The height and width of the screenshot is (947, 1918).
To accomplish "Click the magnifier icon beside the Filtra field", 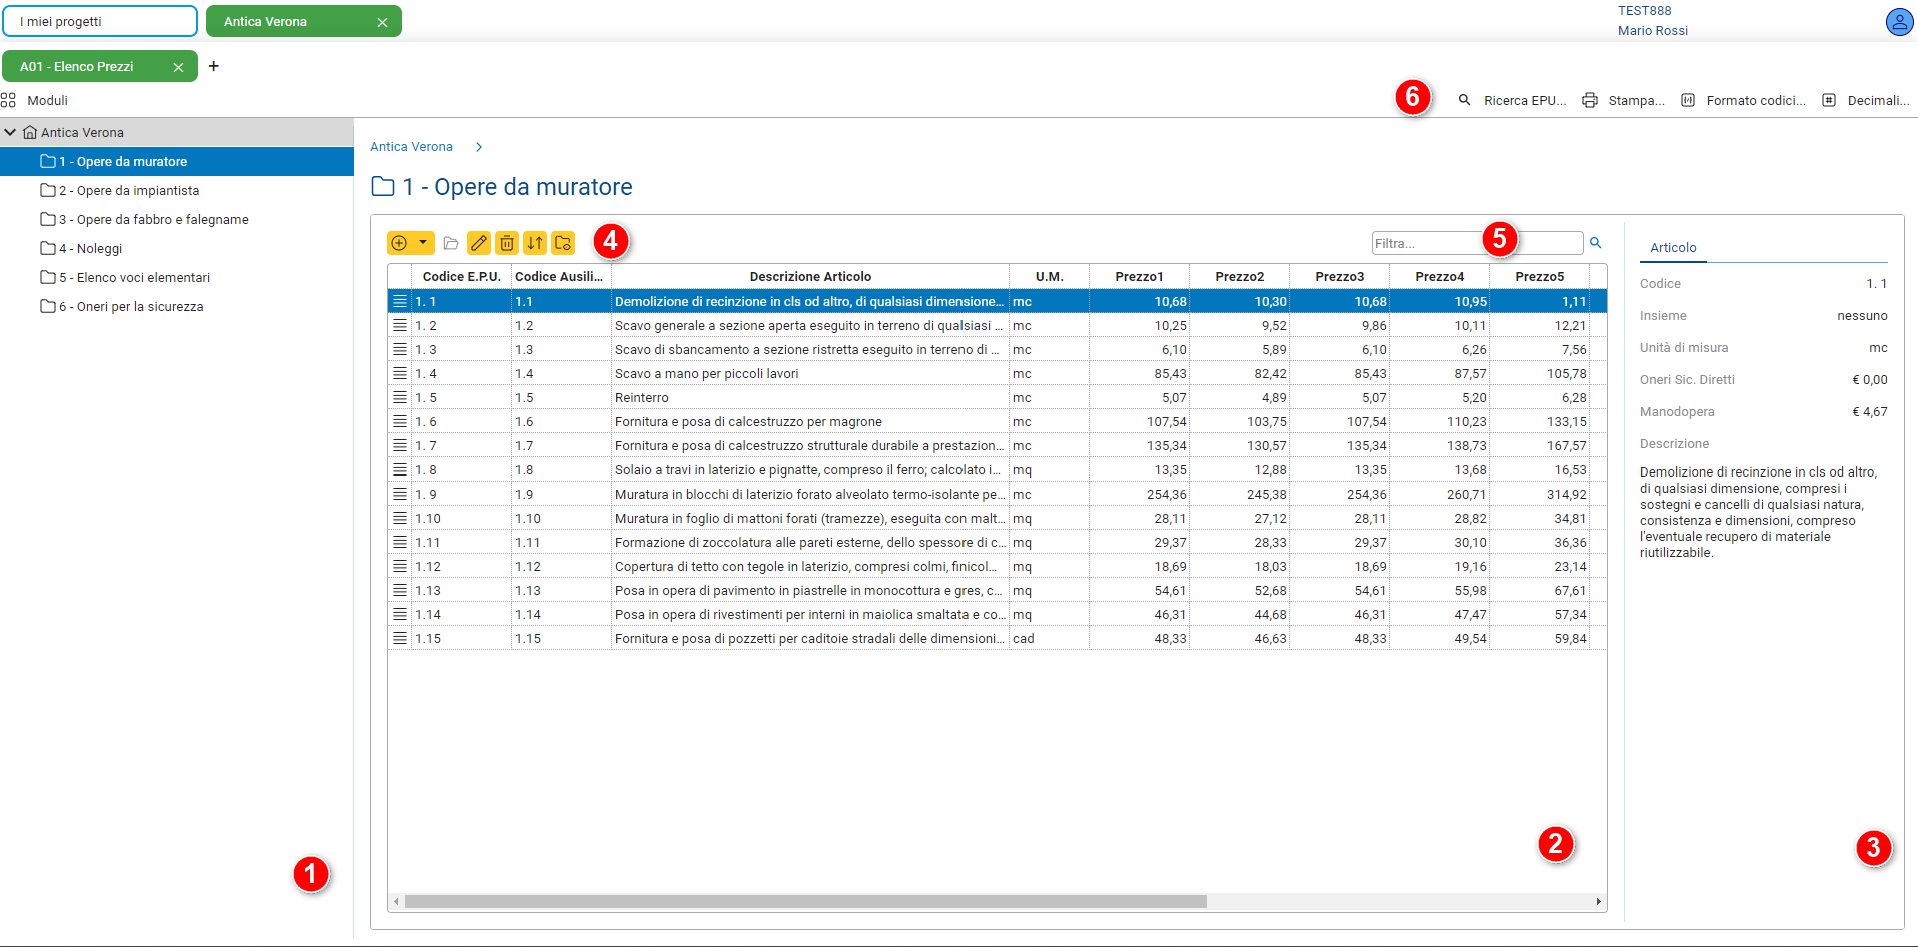I will coord(1596,243).
